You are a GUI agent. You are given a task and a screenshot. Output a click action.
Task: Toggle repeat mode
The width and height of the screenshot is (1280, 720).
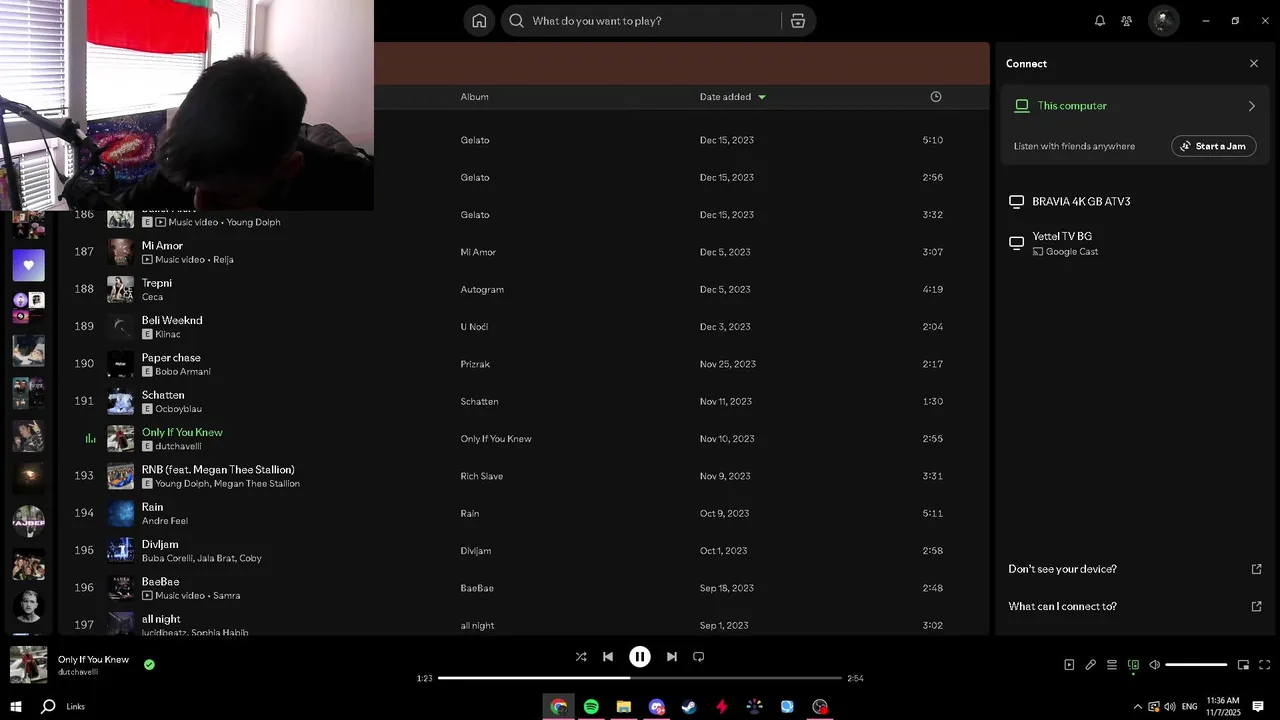pos(699,657)
